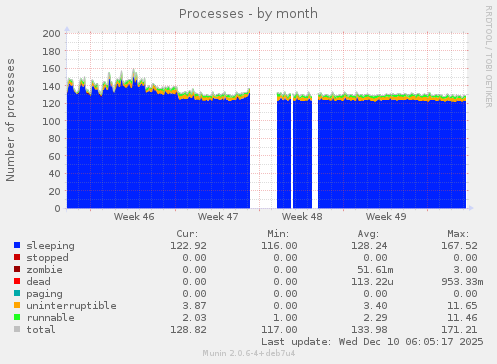
Task: Click the total gray legend swatch
Action: click(x=17, y=329)
